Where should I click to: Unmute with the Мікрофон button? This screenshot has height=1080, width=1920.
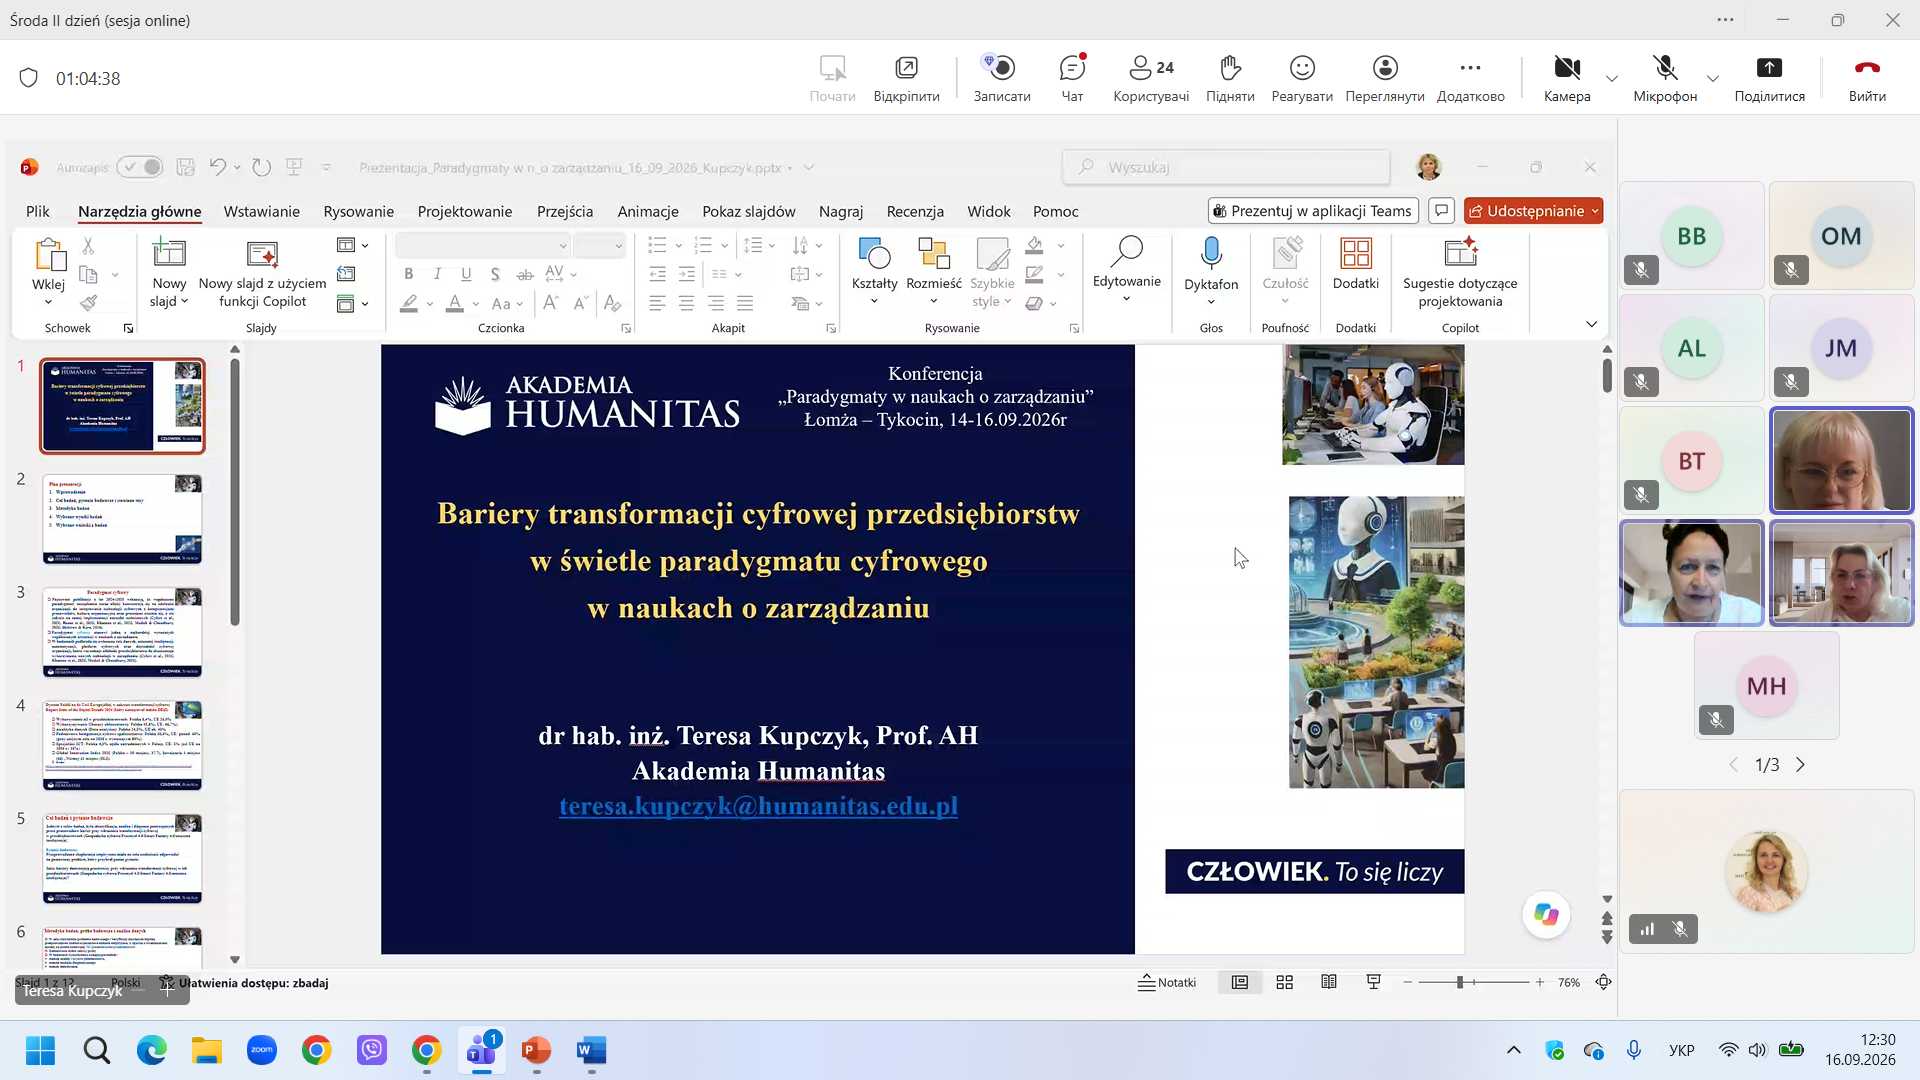pyautogui.click(x=1665, y=78)
